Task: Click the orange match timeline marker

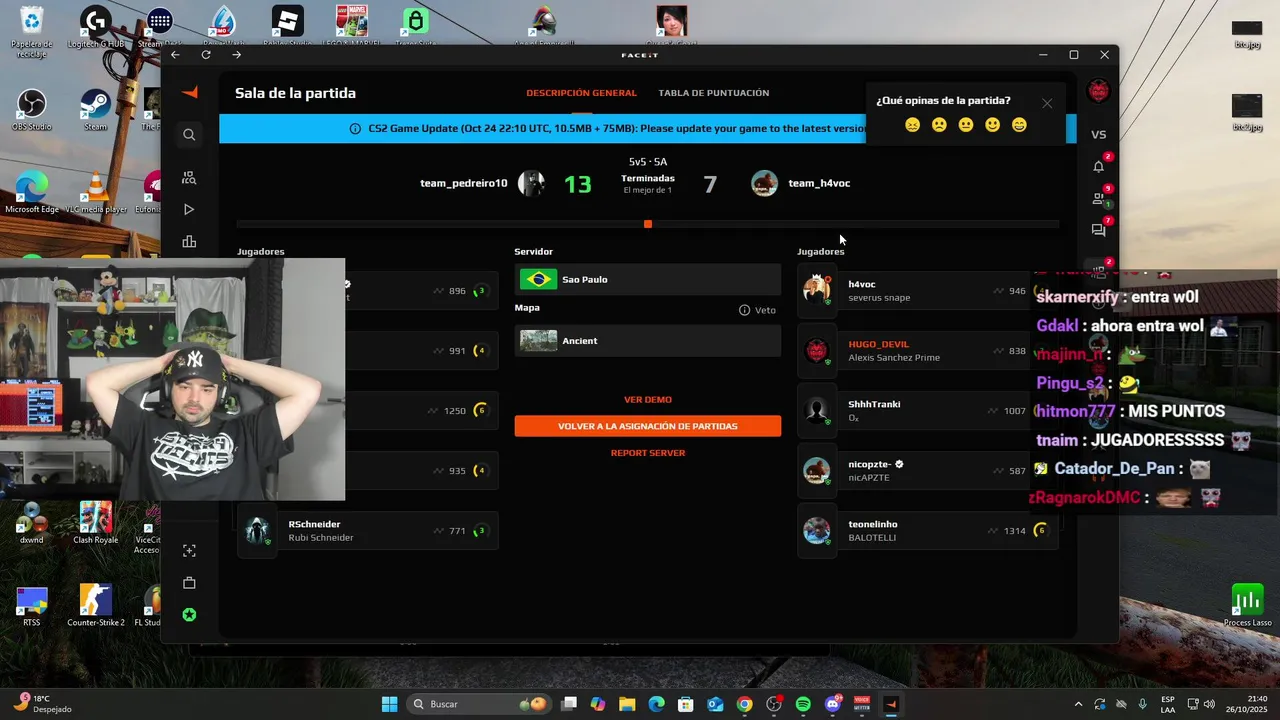Action: coord(648,224)
